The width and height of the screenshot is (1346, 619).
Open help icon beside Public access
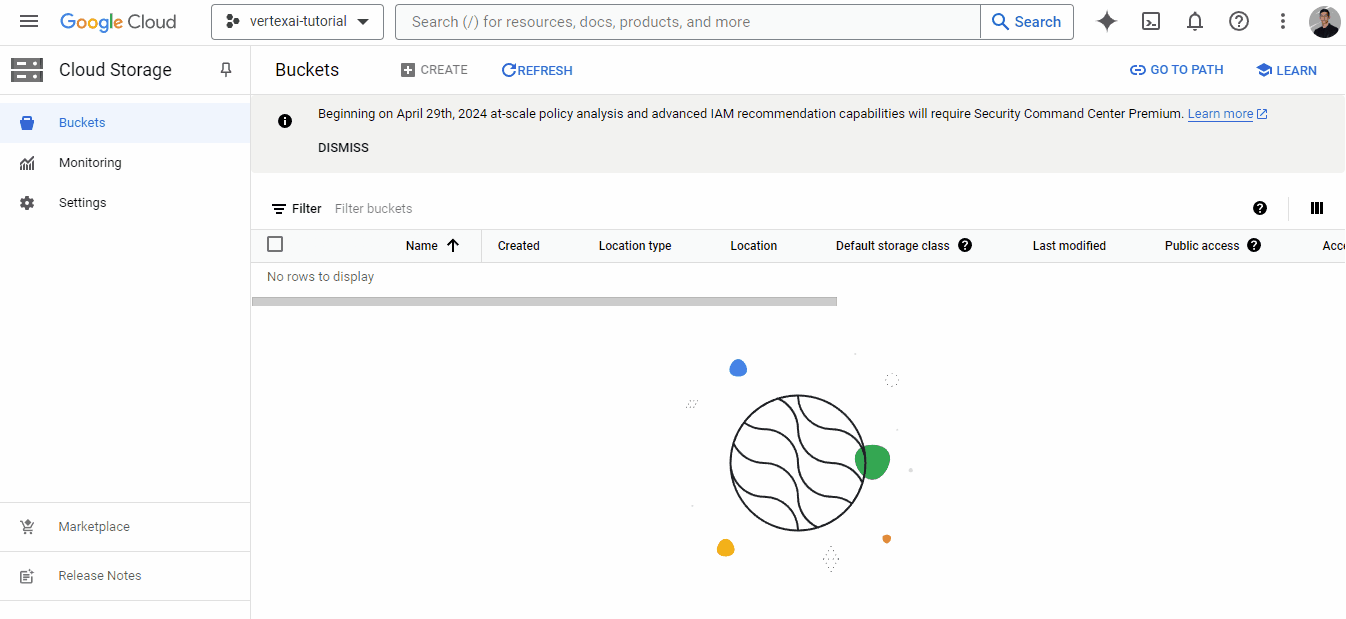1254,245
